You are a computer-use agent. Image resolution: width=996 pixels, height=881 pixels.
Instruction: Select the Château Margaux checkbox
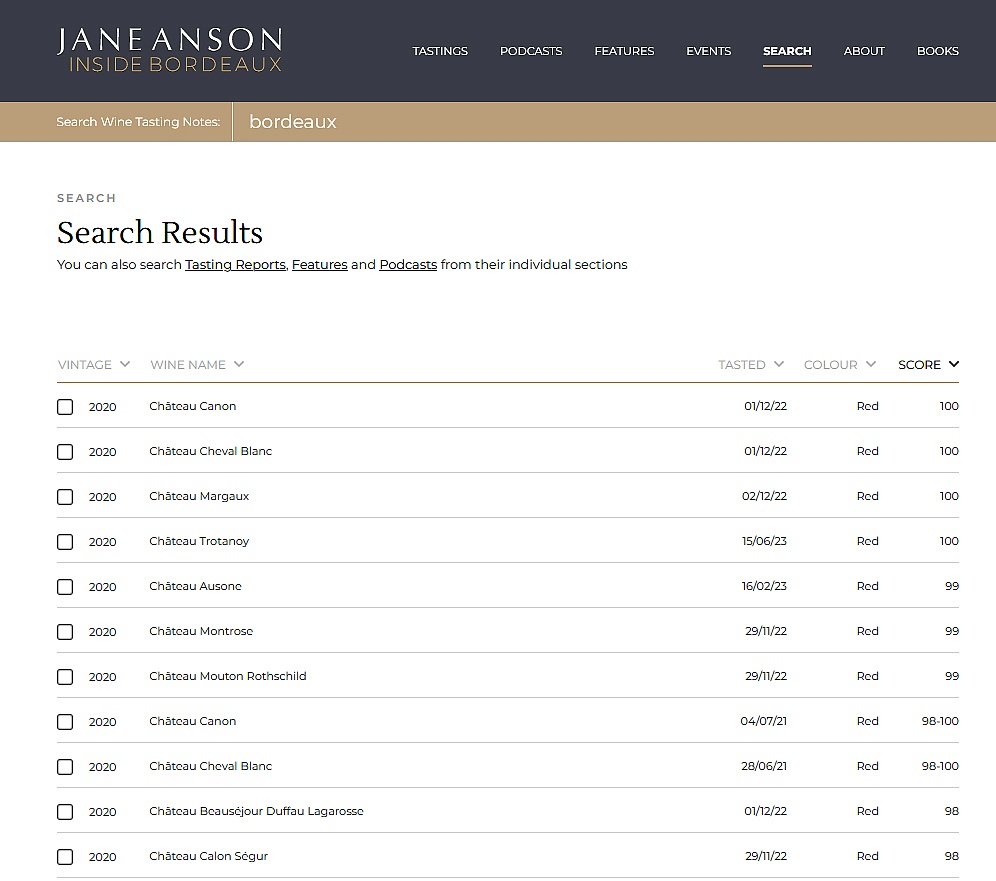tap(65, 497)
